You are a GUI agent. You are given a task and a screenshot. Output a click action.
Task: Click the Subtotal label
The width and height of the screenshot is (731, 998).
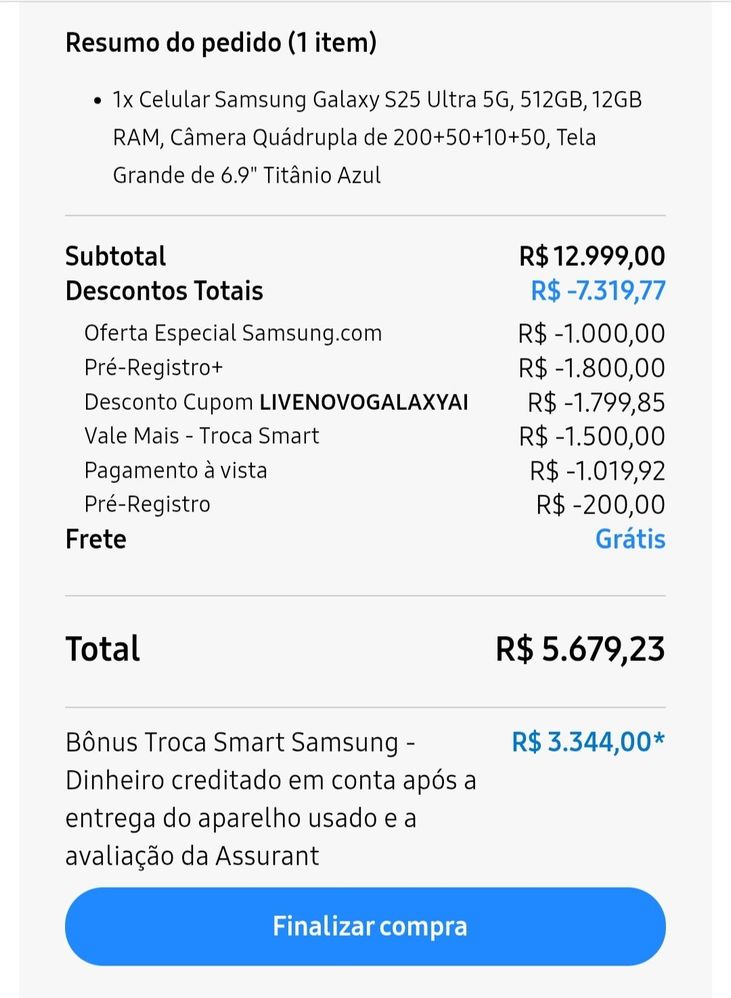[116, 257]
